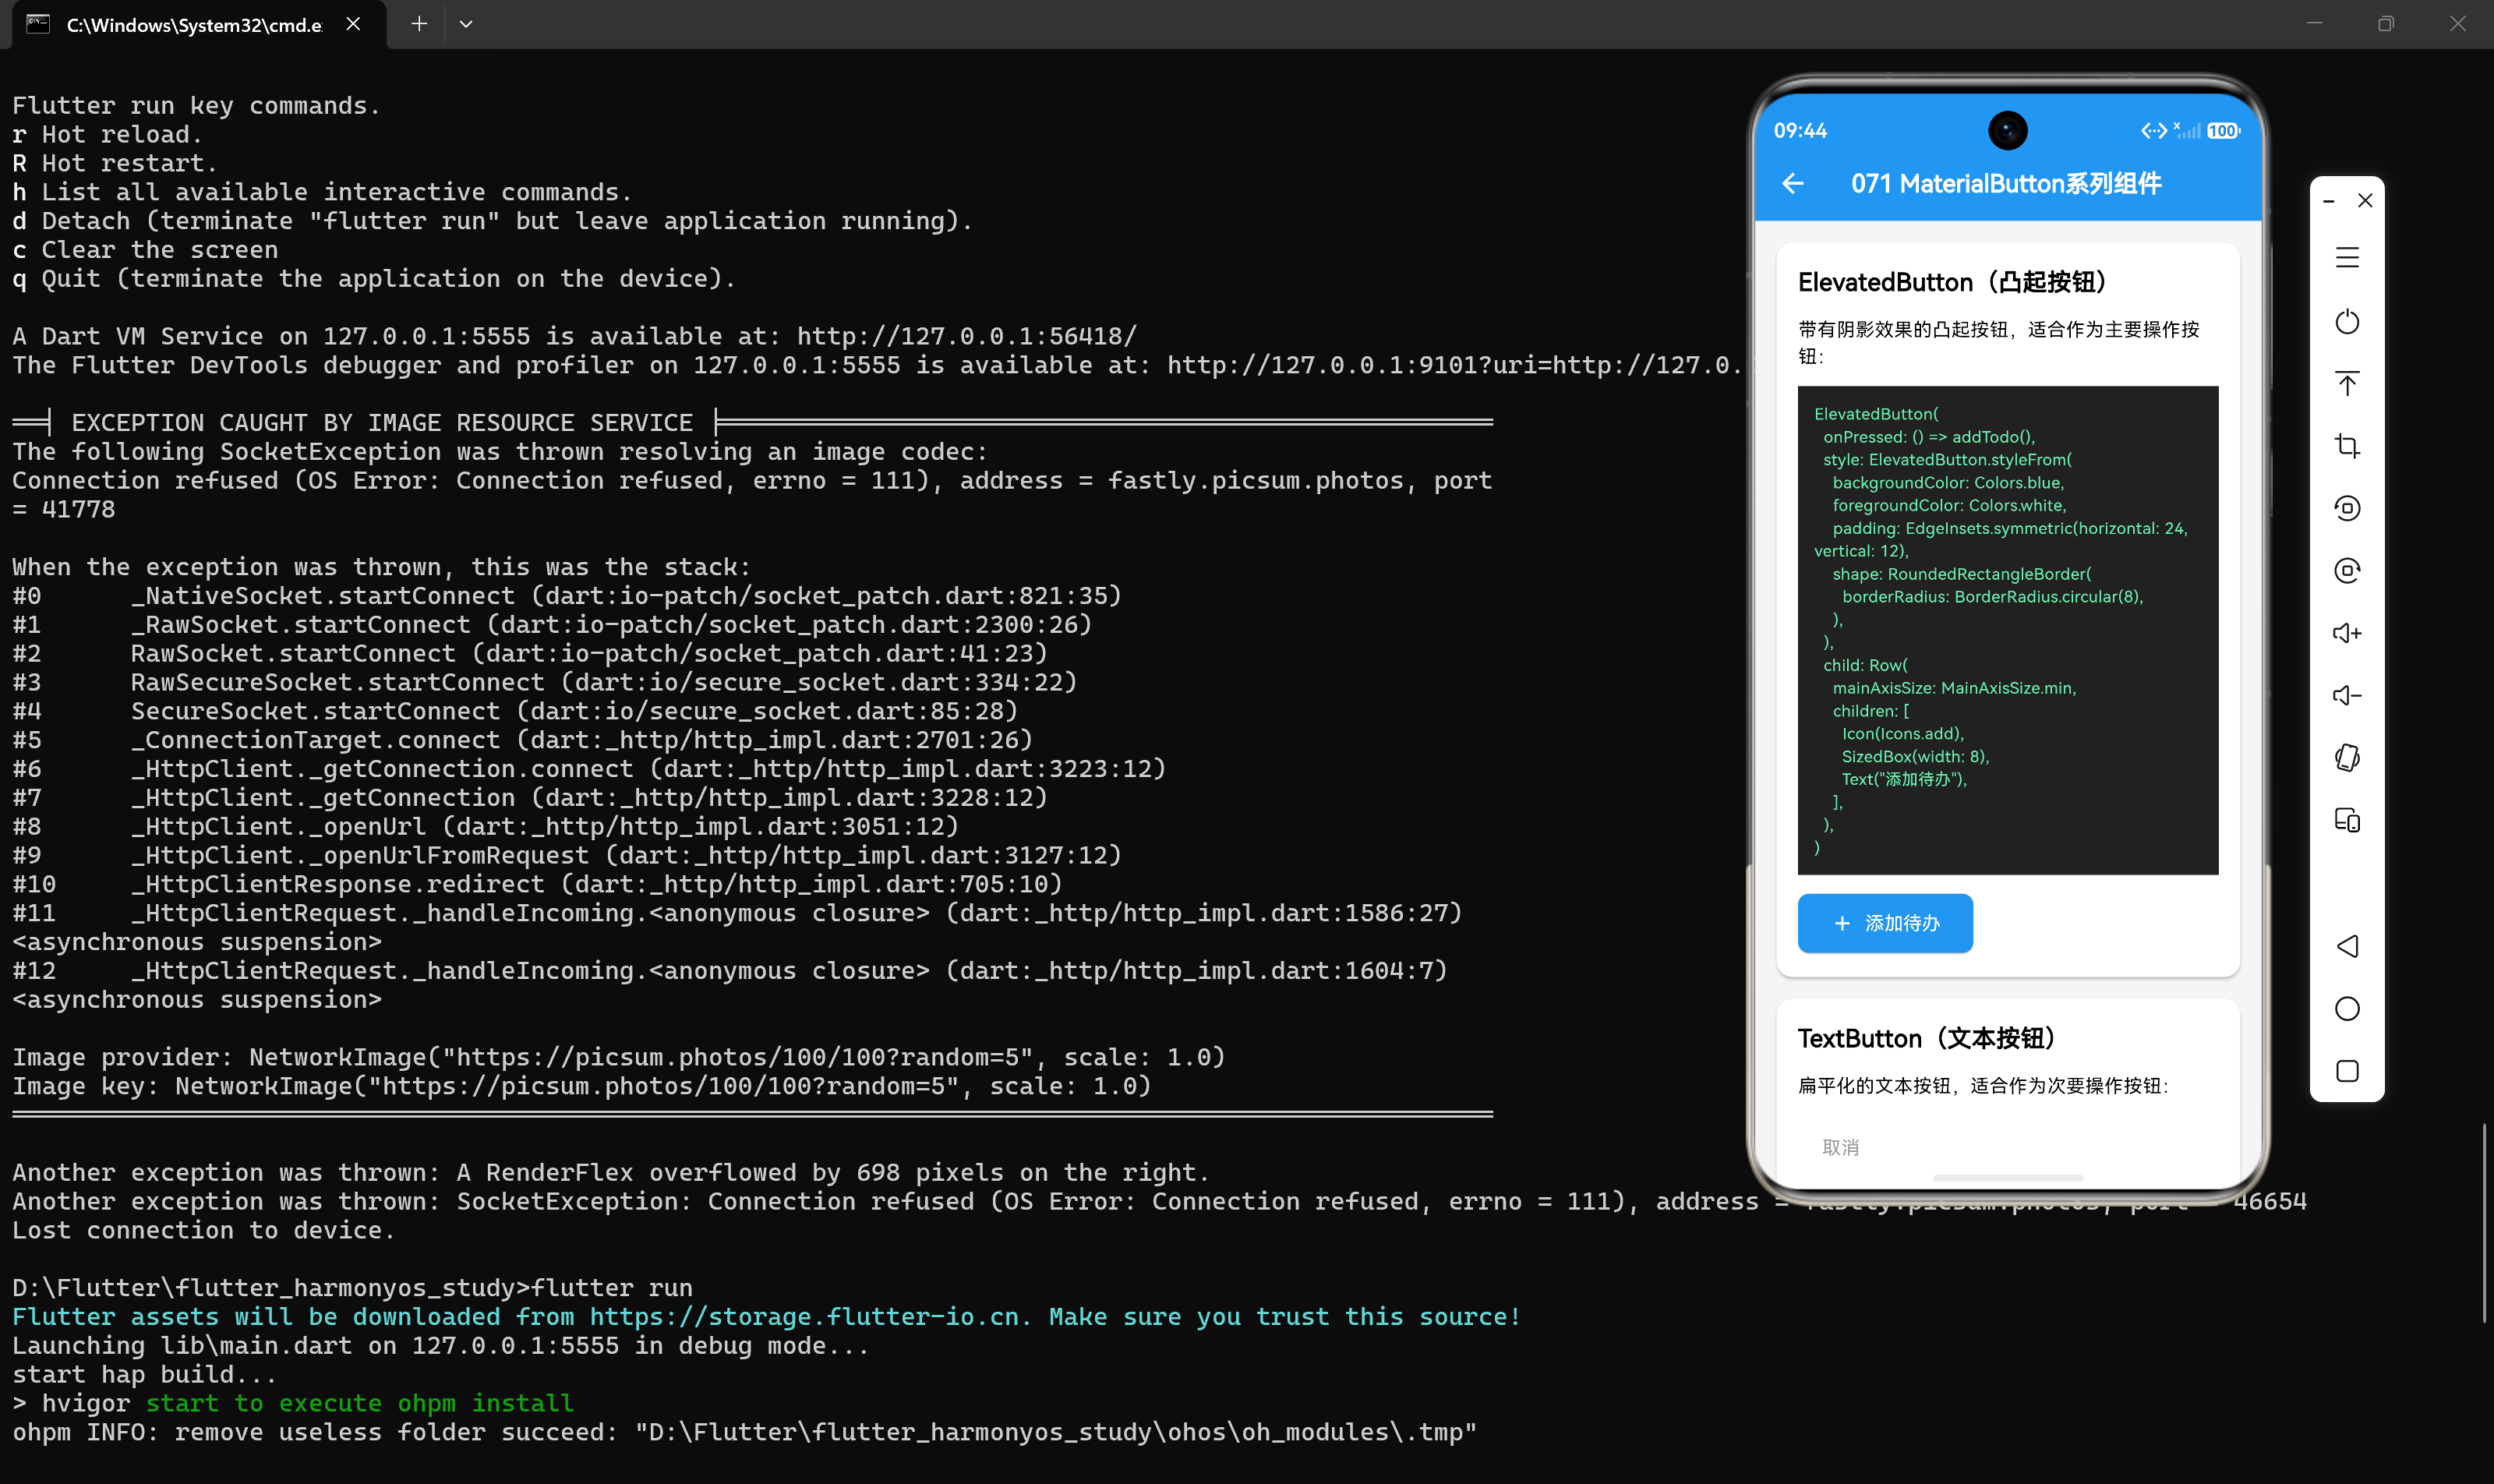Tap the back arrow in the app header
The image size is (2494, 1484).
(x=1793, y=184)
